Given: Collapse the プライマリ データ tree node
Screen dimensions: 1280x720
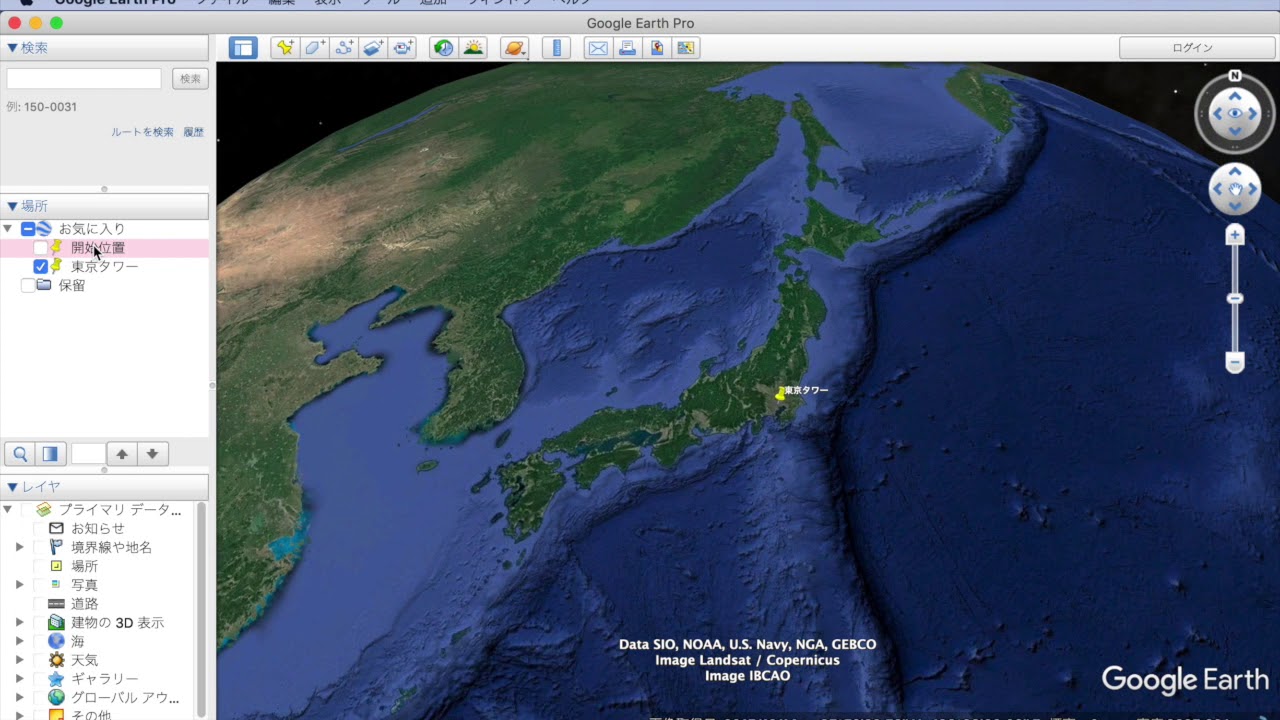Looking at the screenshot, I should (8, 510).
